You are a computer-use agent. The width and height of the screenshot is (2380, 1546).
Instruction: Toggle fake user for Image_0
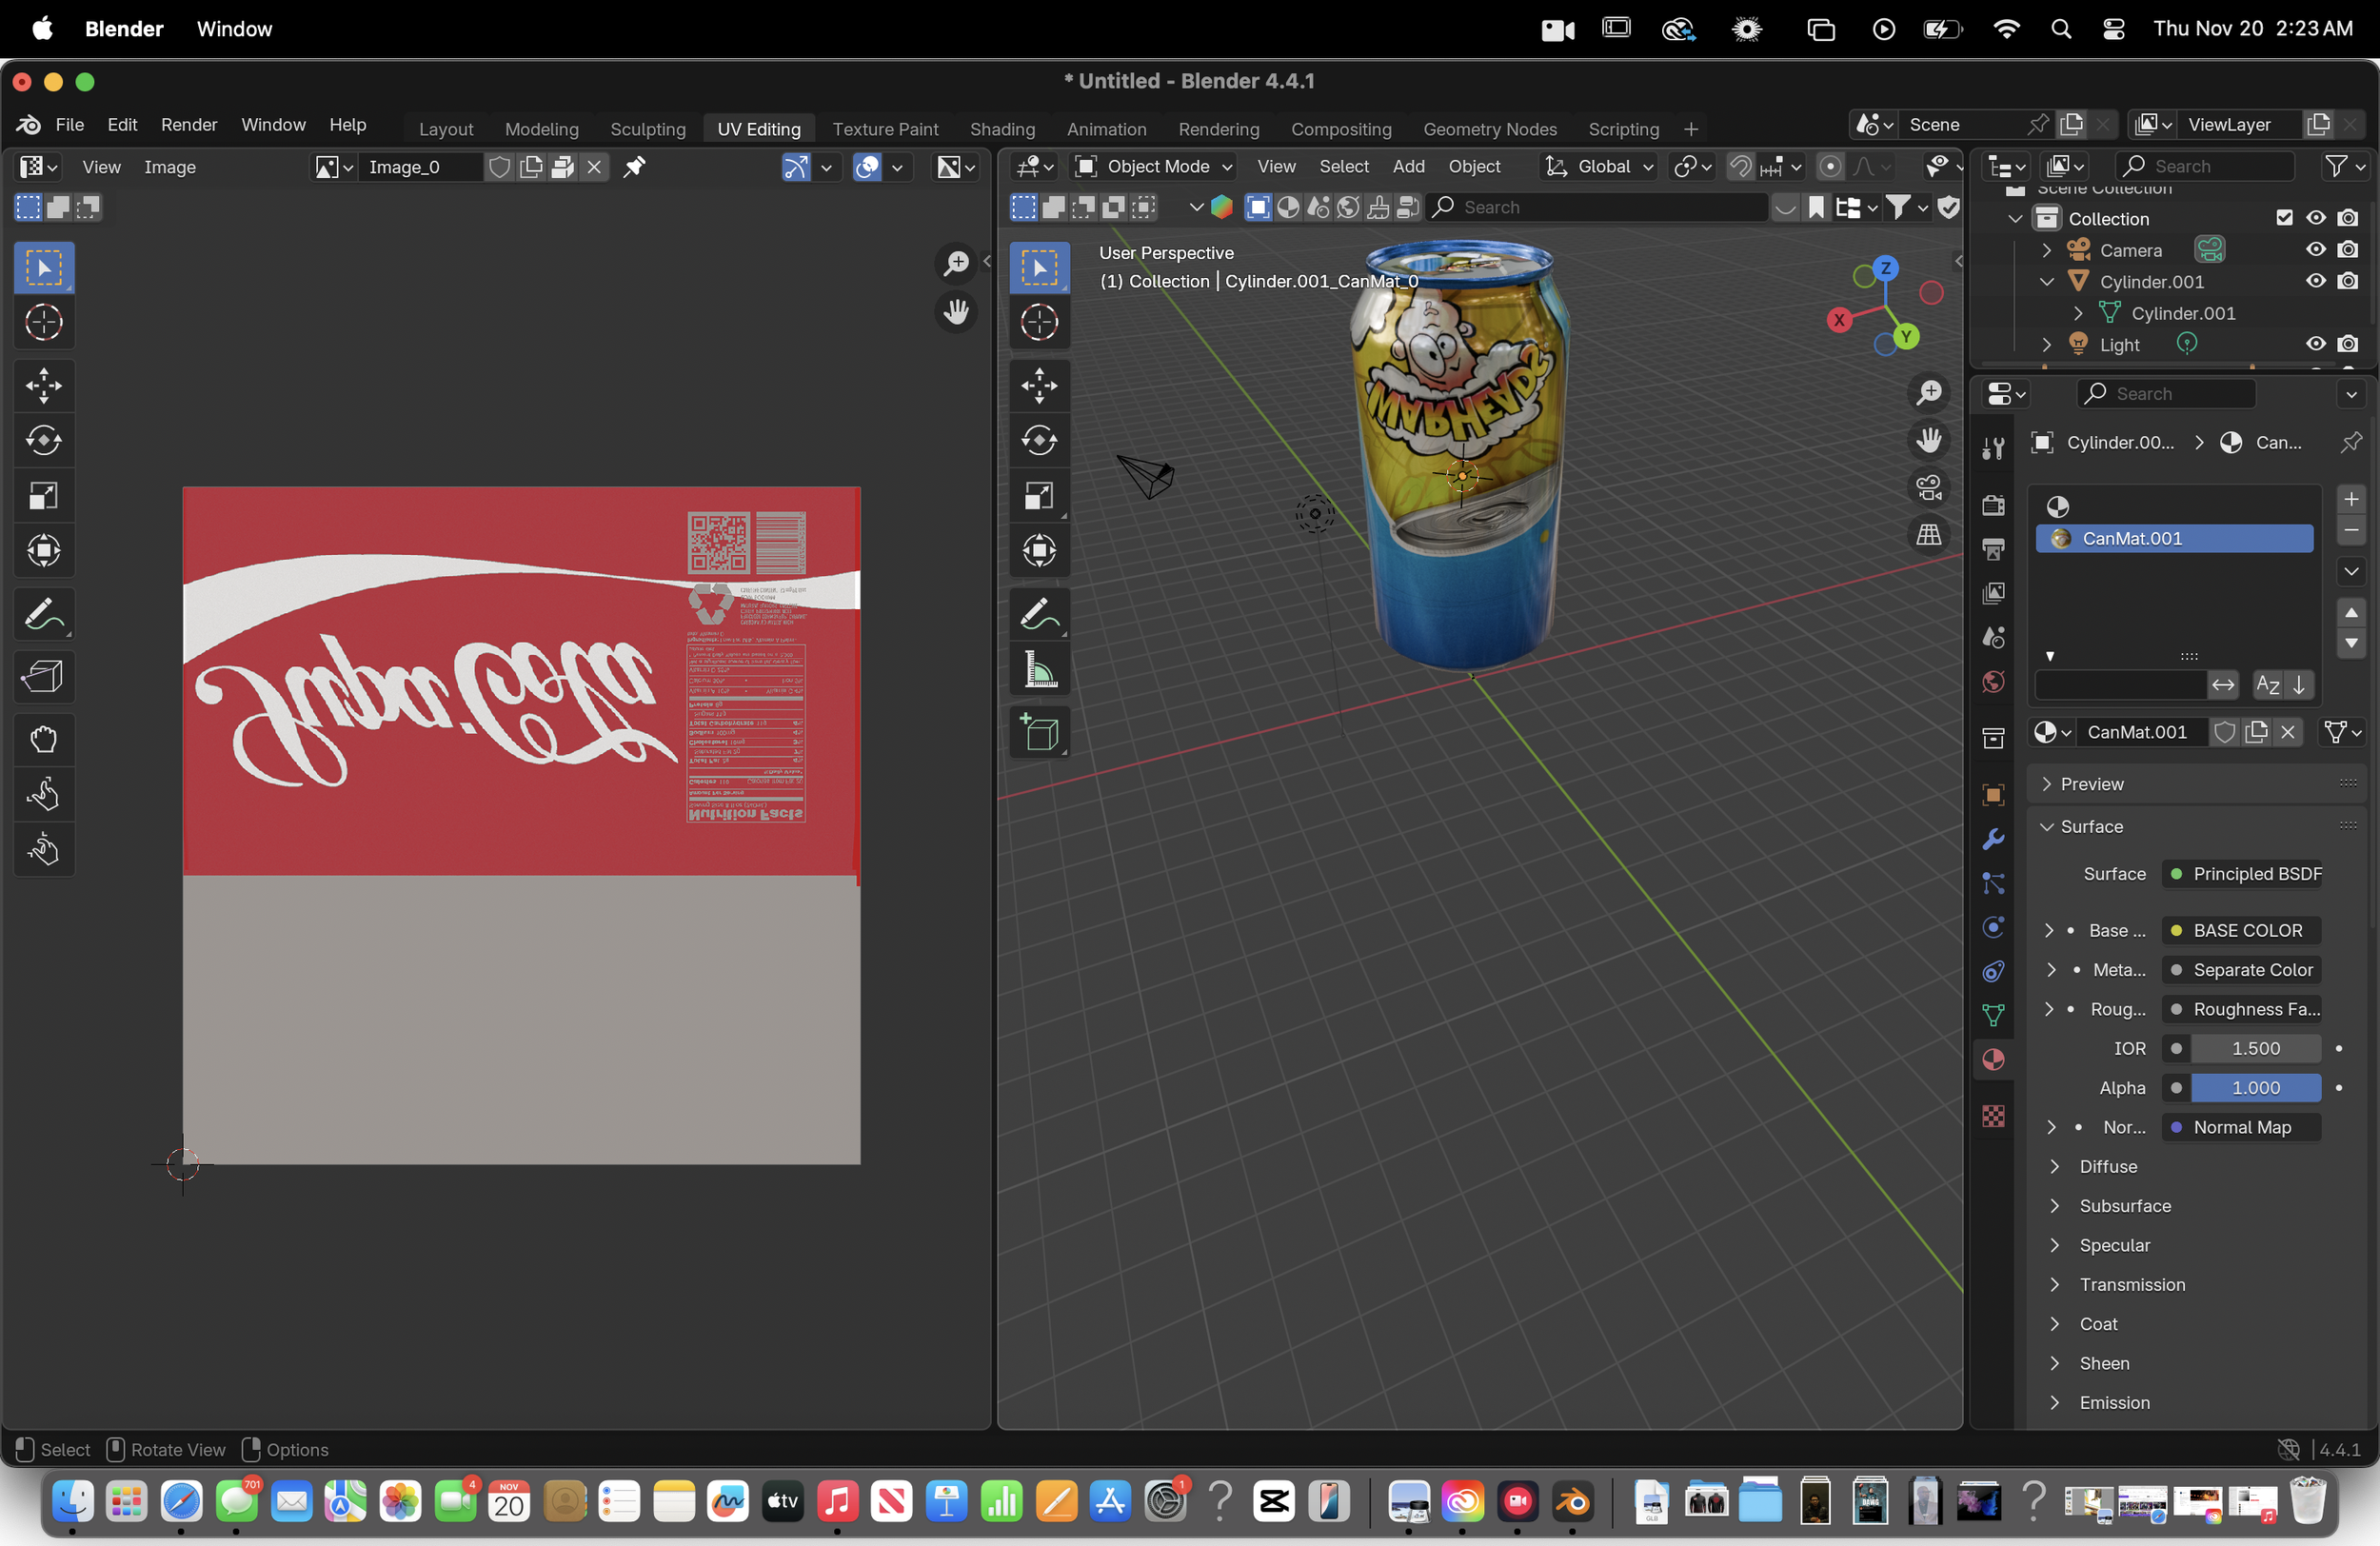point(499,167)
